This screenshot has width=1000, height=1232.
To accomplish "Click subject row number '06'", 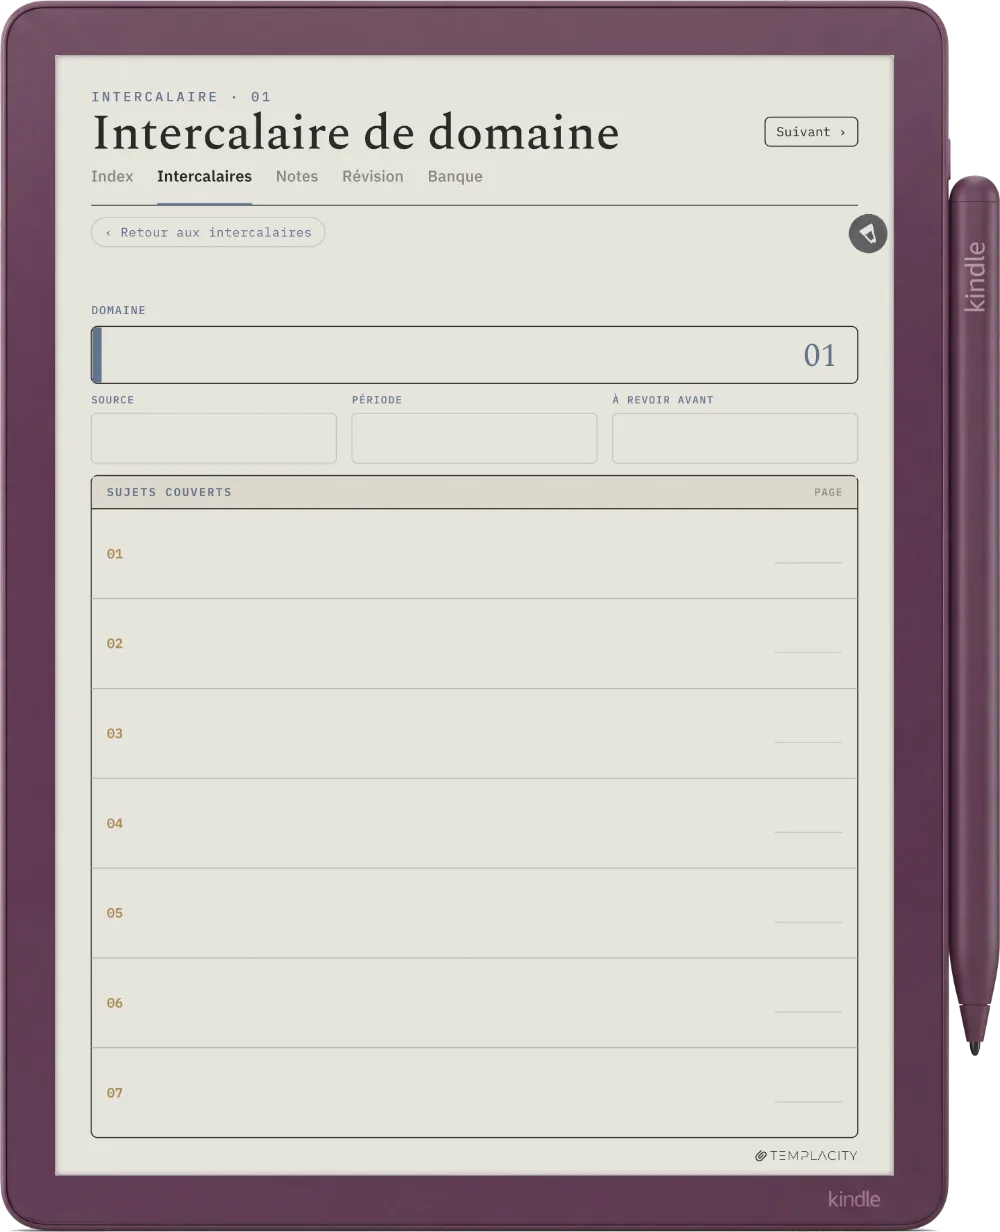I will 115,1003.
